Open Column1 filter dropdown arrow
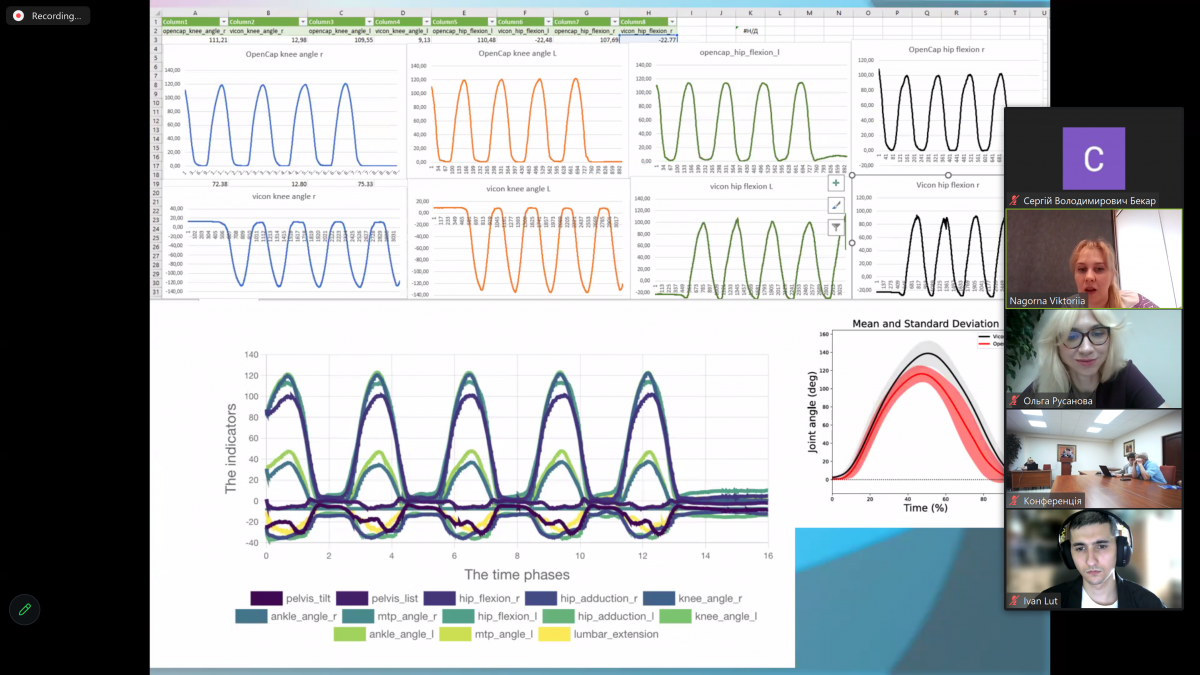The width and height of the screenshot is (1200, 675). [x=223, y=21]
